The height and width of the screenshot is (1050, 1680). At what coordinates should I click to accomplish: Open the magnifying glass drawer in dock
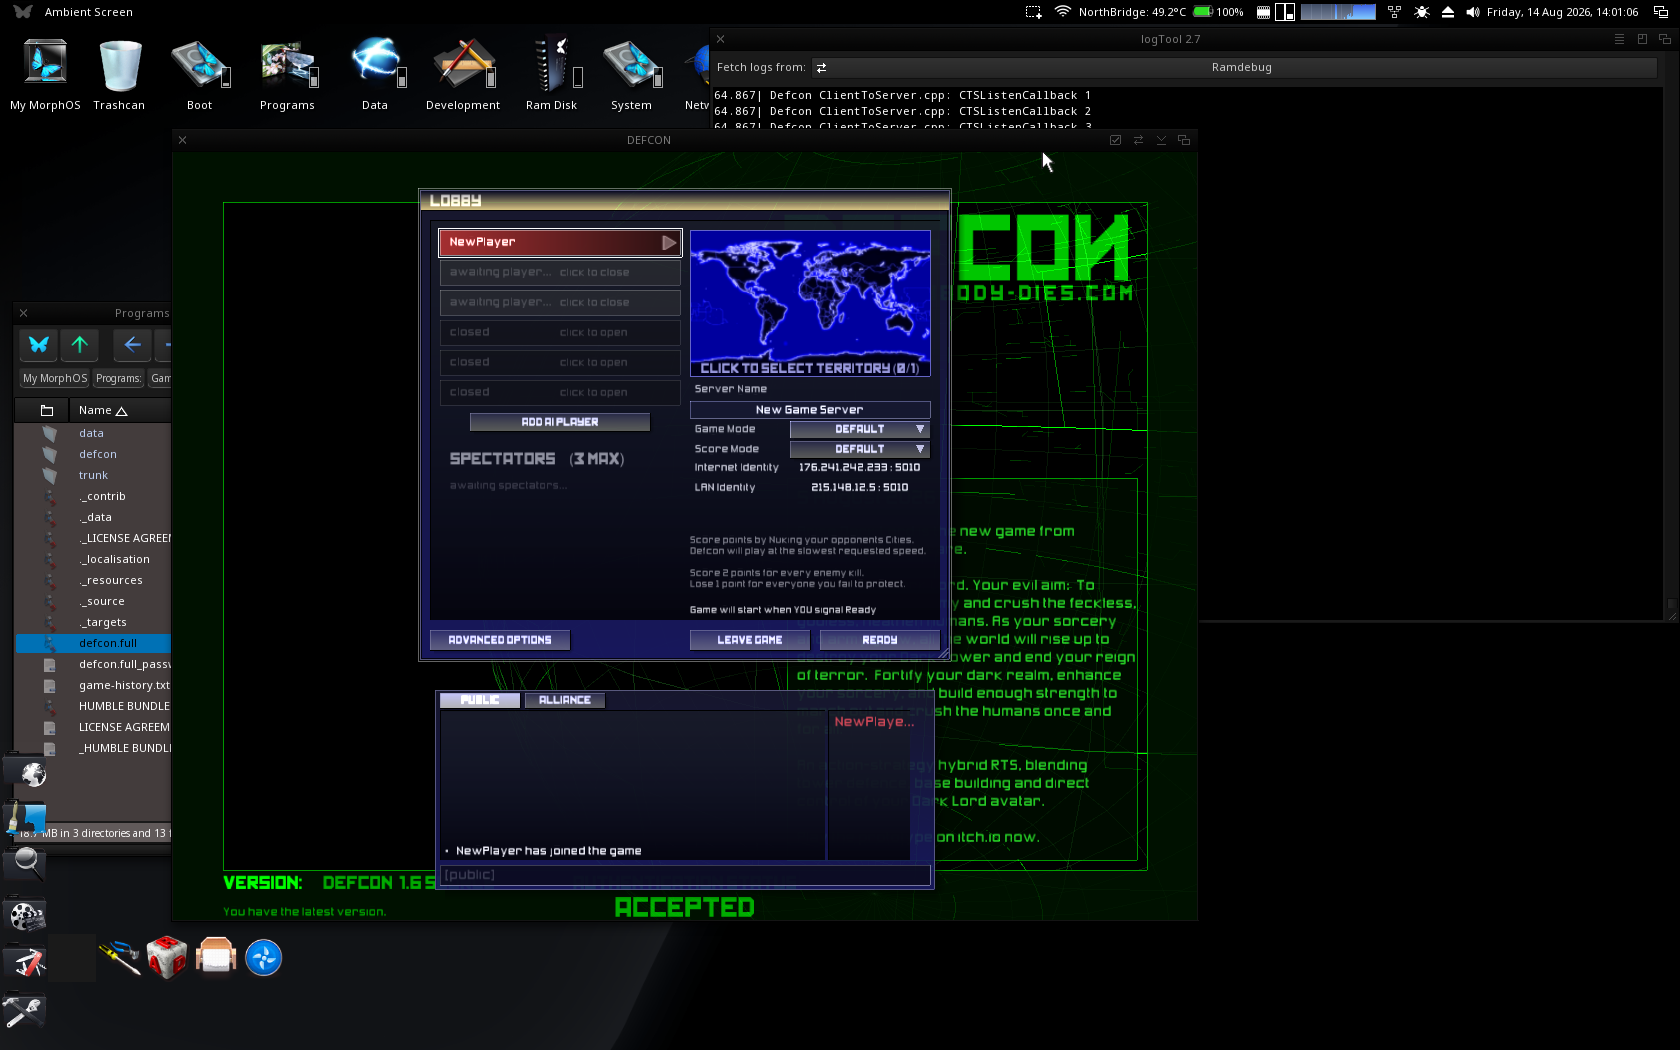tap(27, 862)
